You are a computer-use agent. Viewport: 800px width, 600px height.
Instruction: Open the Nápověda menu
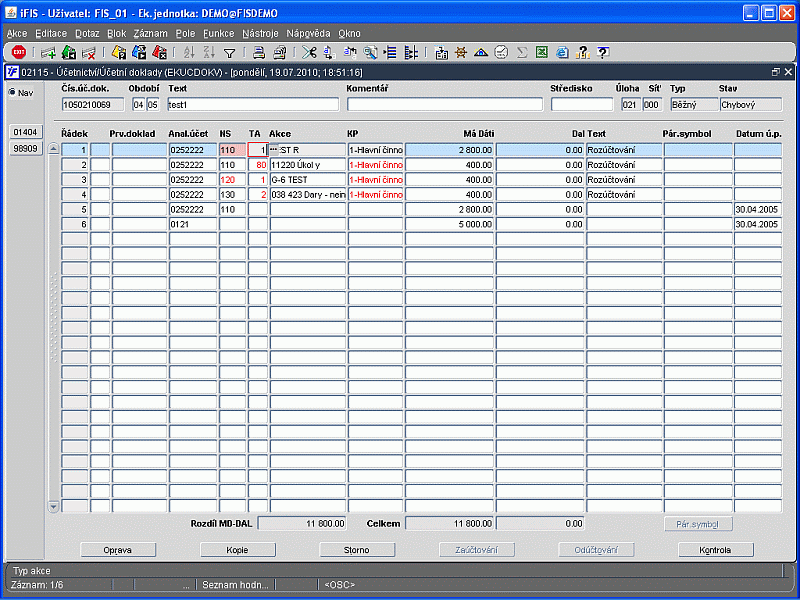(x=308, y=34)
